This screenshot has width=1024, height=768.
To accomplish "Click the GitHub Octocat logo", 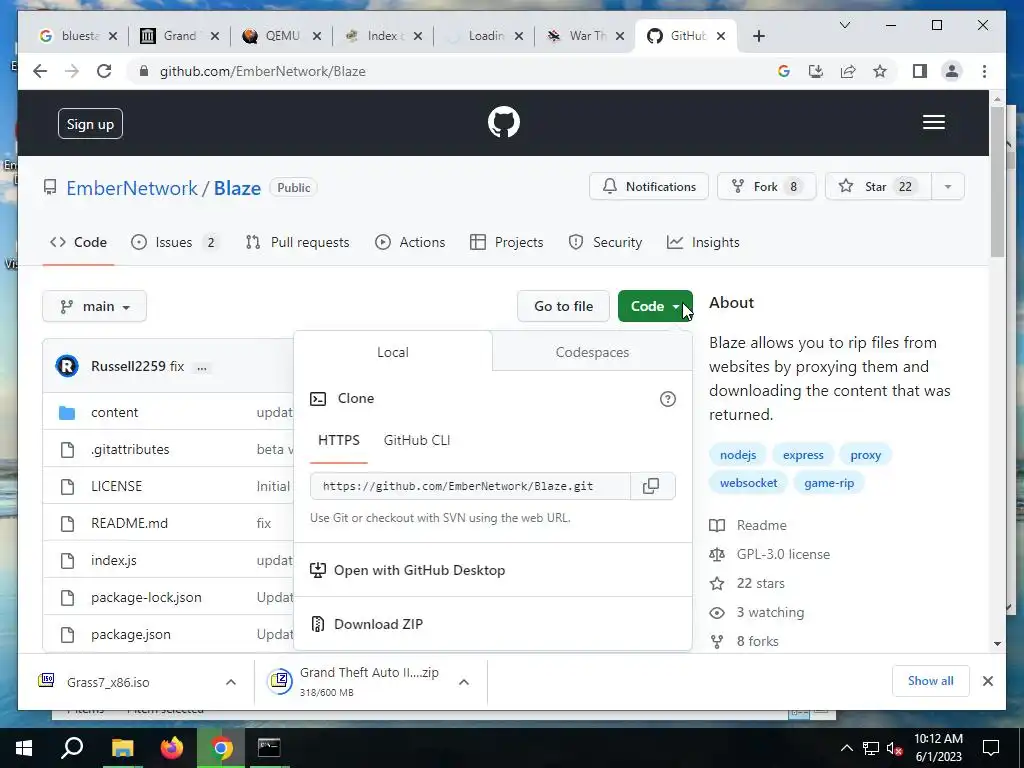I will (x=504, y=122).
